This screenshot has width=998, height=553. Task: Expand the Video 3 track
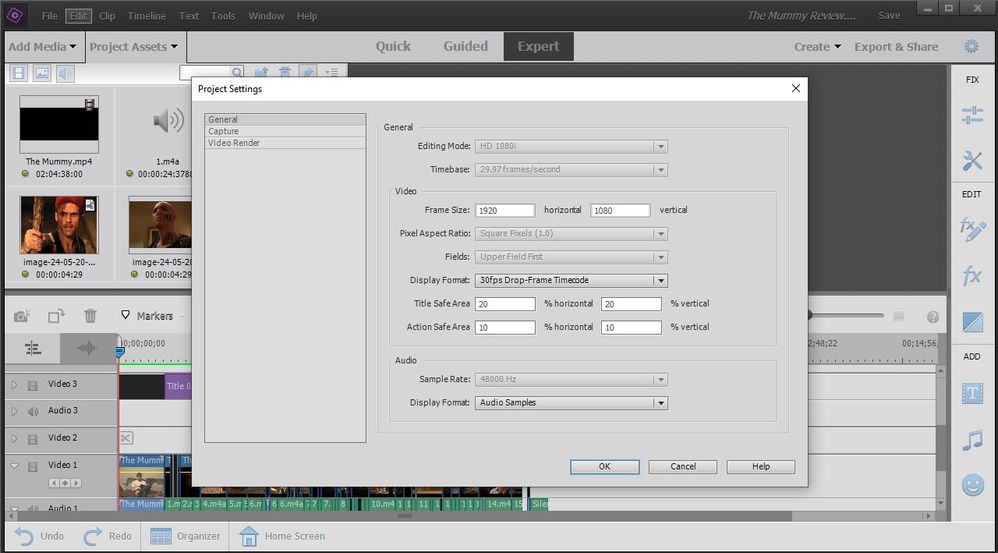coord(14,384)
